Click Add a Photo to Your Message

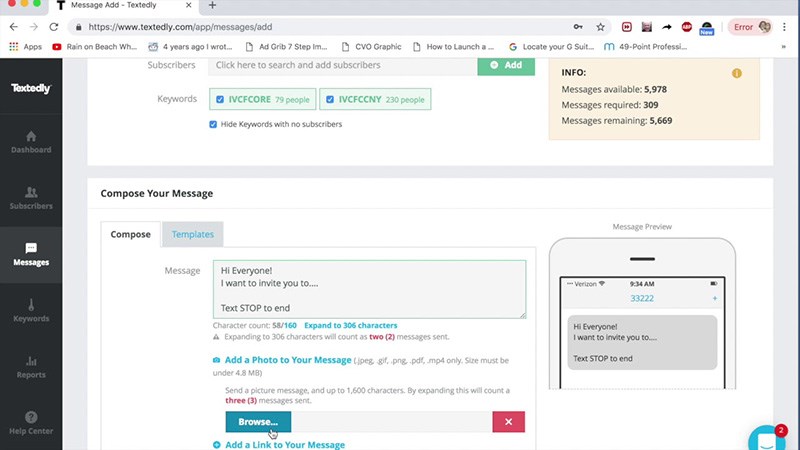[x=288, y=360]
